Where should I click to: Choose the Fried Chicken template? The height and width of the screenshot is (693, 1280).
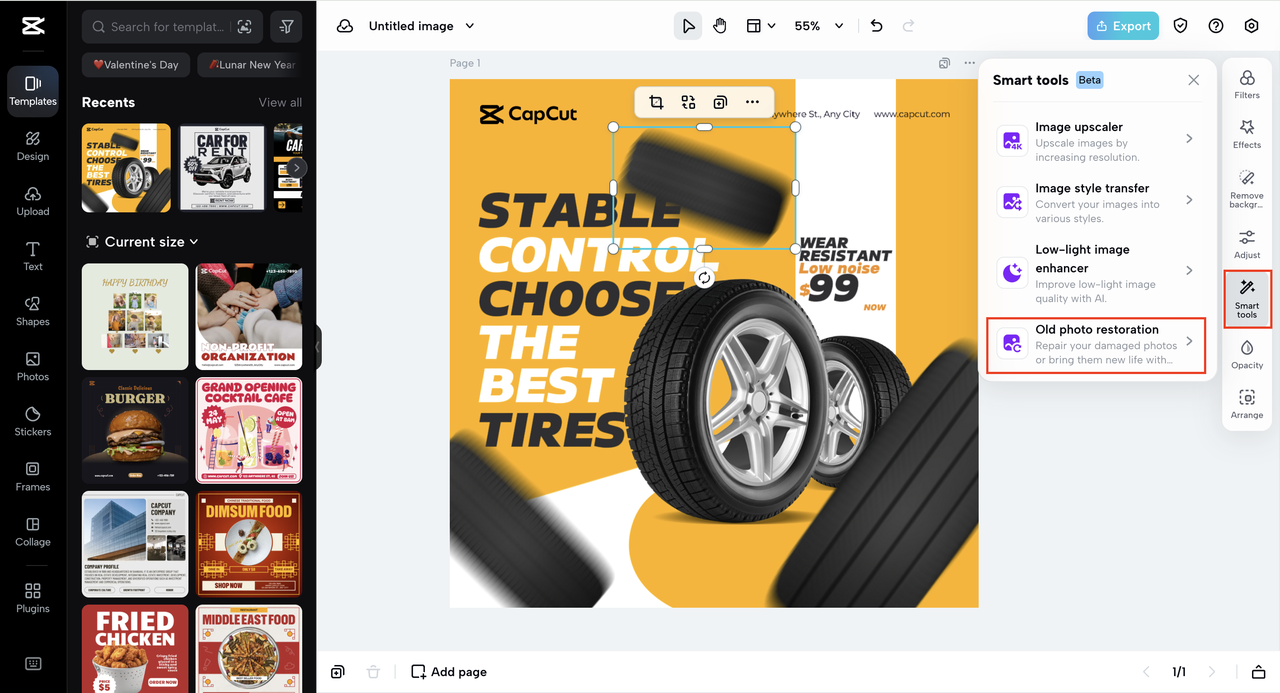tap(135, 649)
